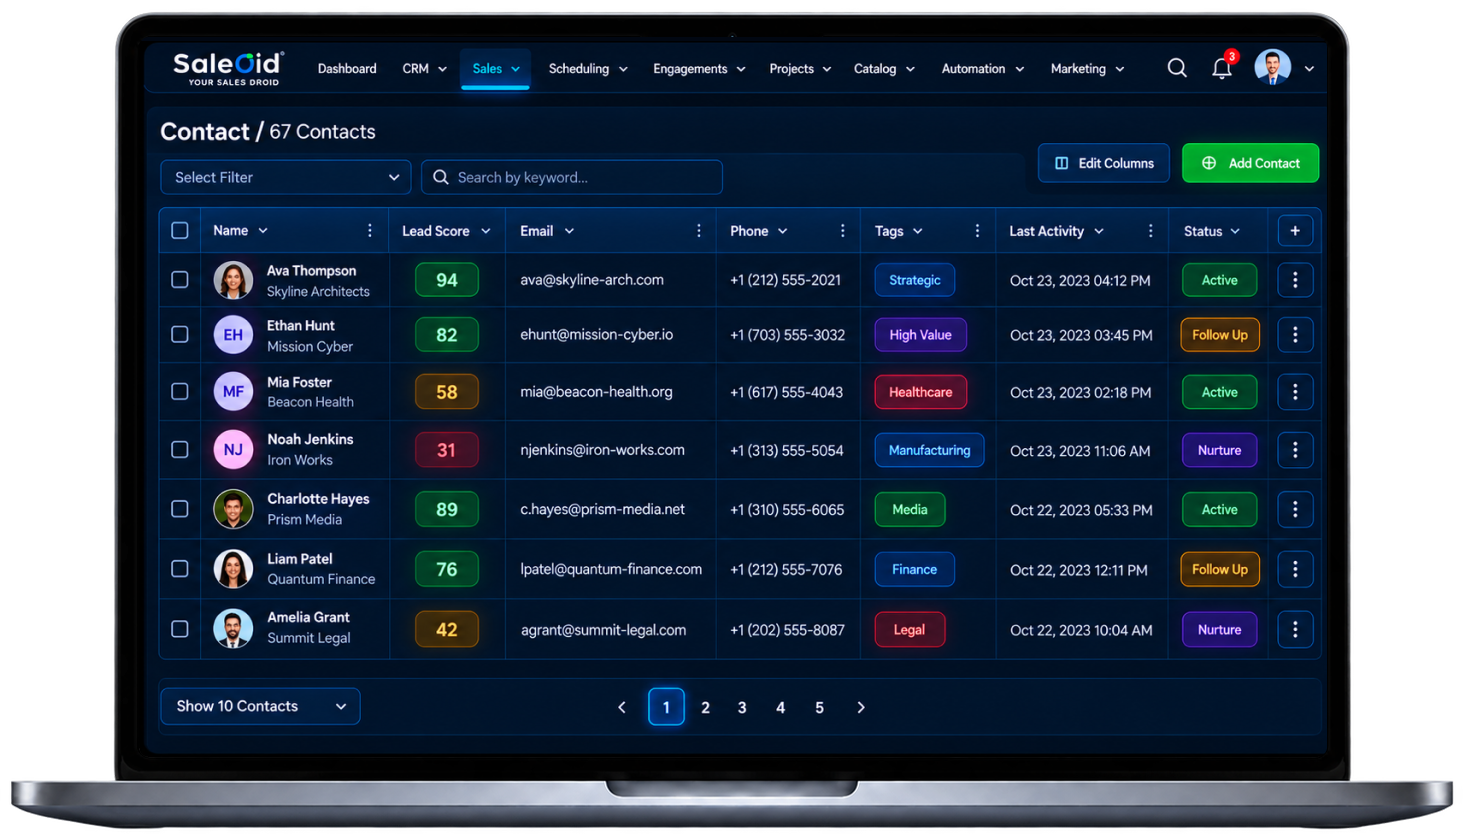Expand the CRM navigation menu
1463x834 pixels.
[x=424, y=69]
